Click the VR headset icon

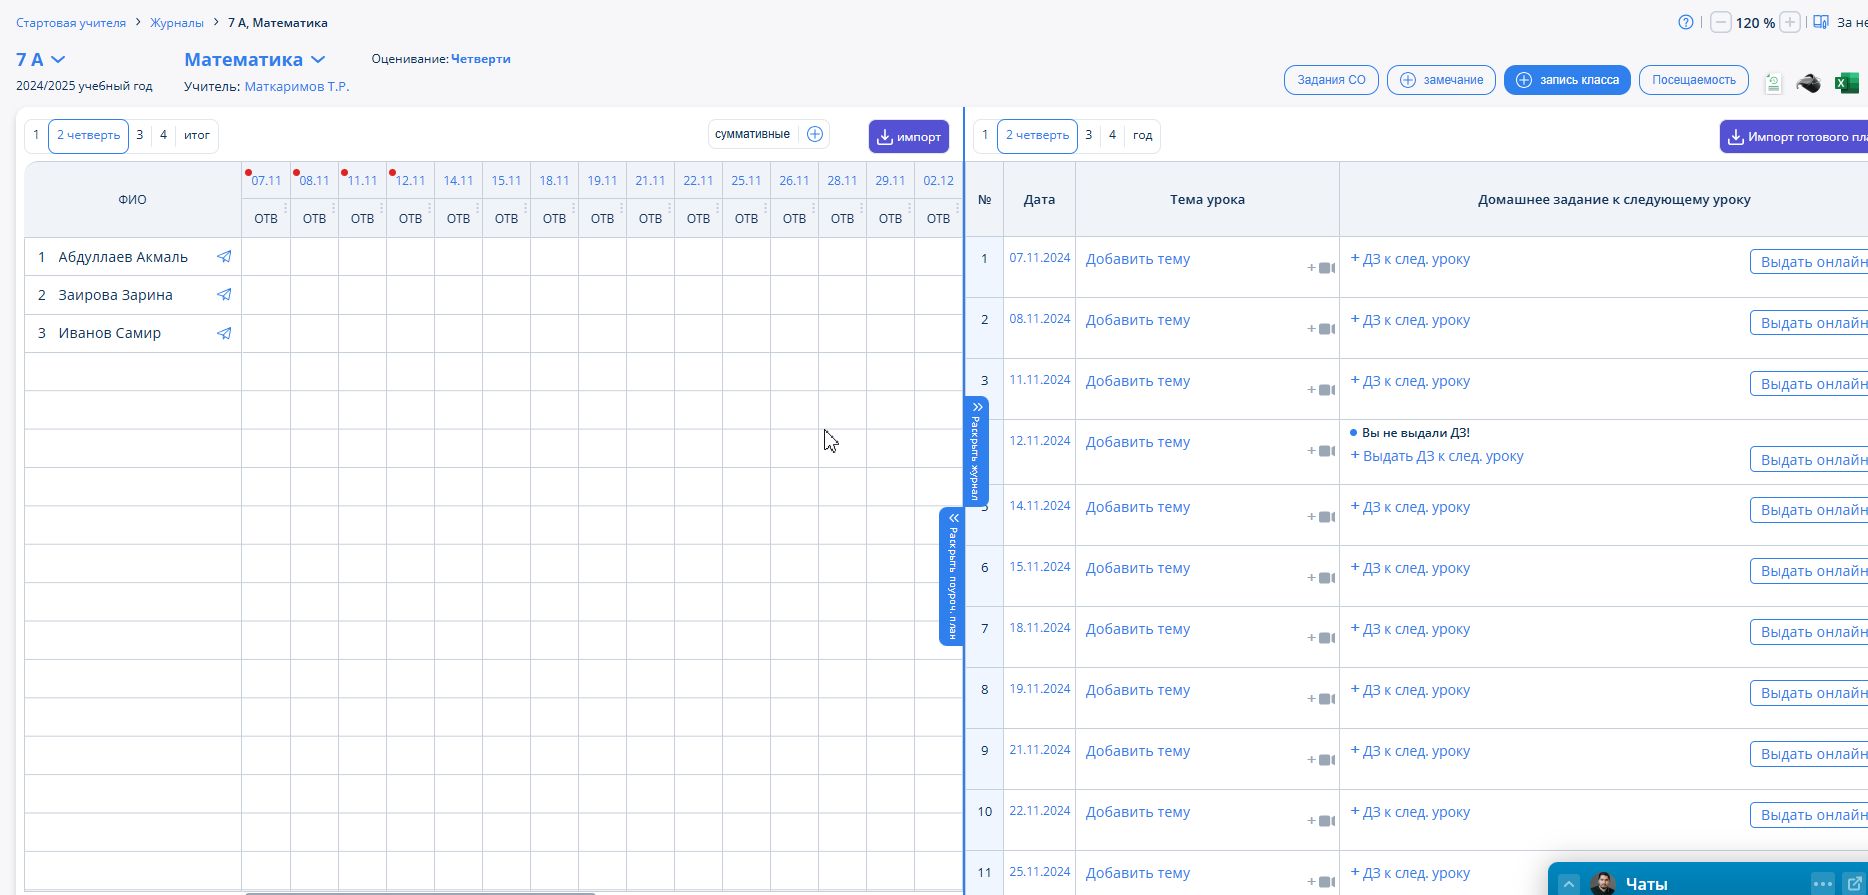(x=1808, y=83)
